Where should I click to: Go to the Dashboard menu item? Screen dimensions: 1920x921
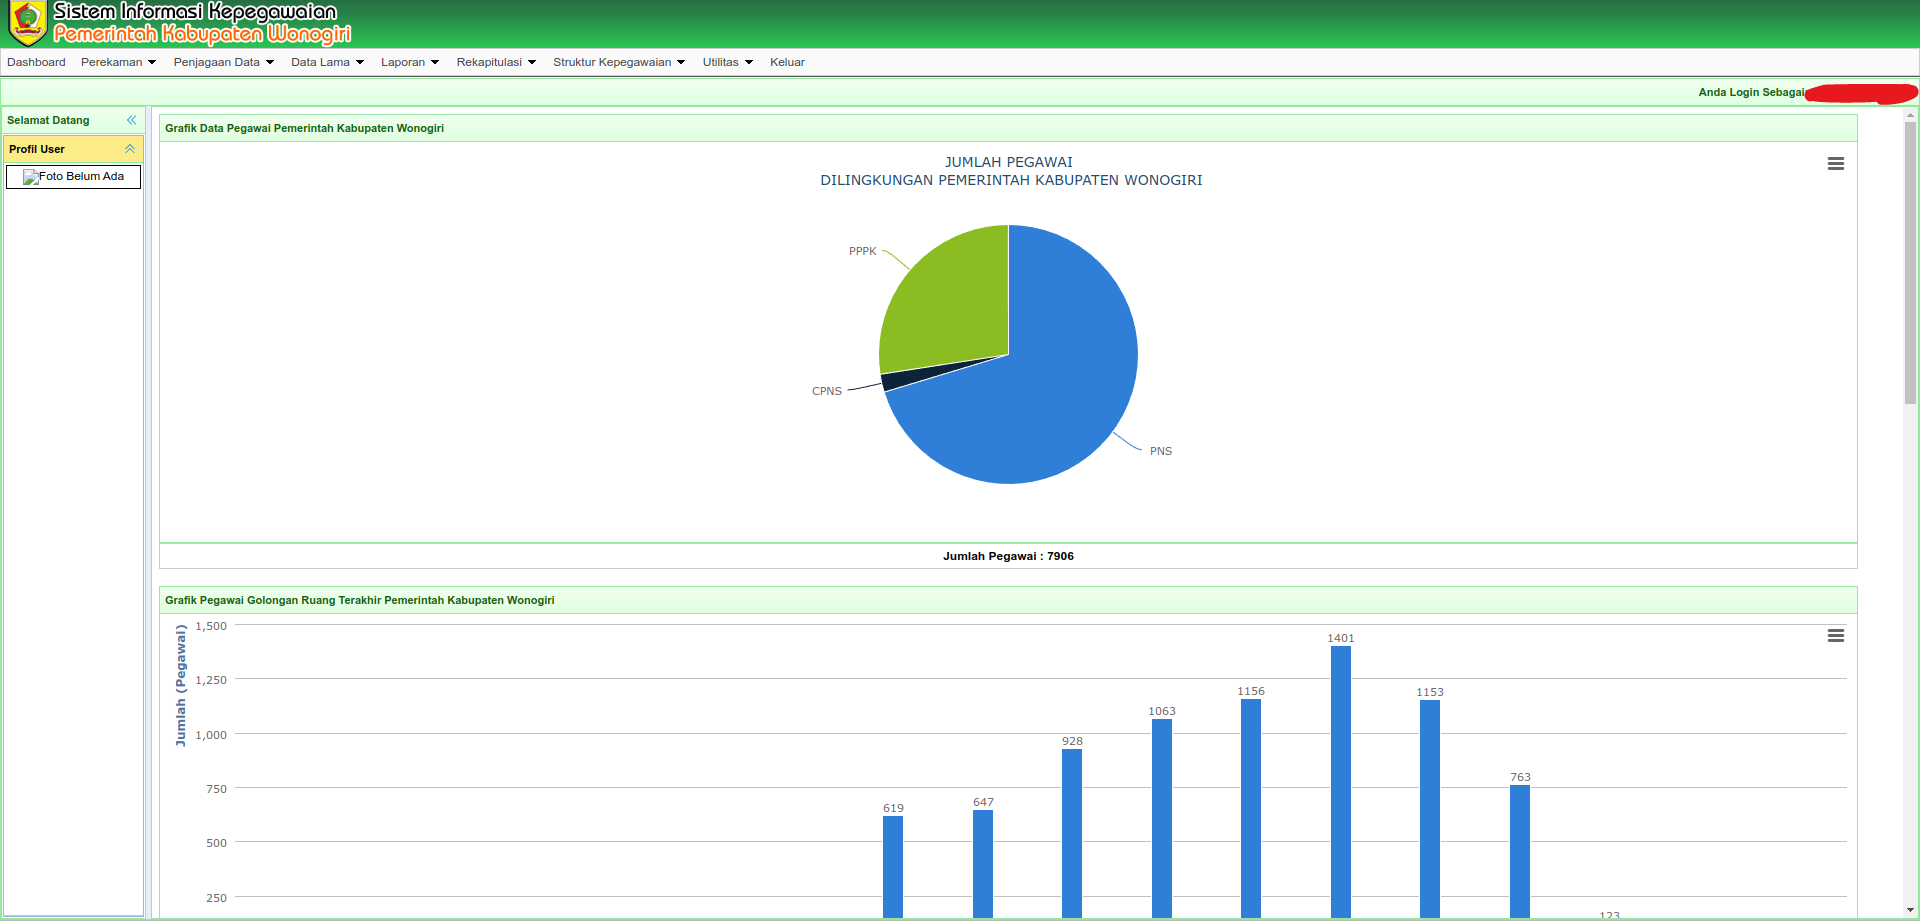point(36,62)
